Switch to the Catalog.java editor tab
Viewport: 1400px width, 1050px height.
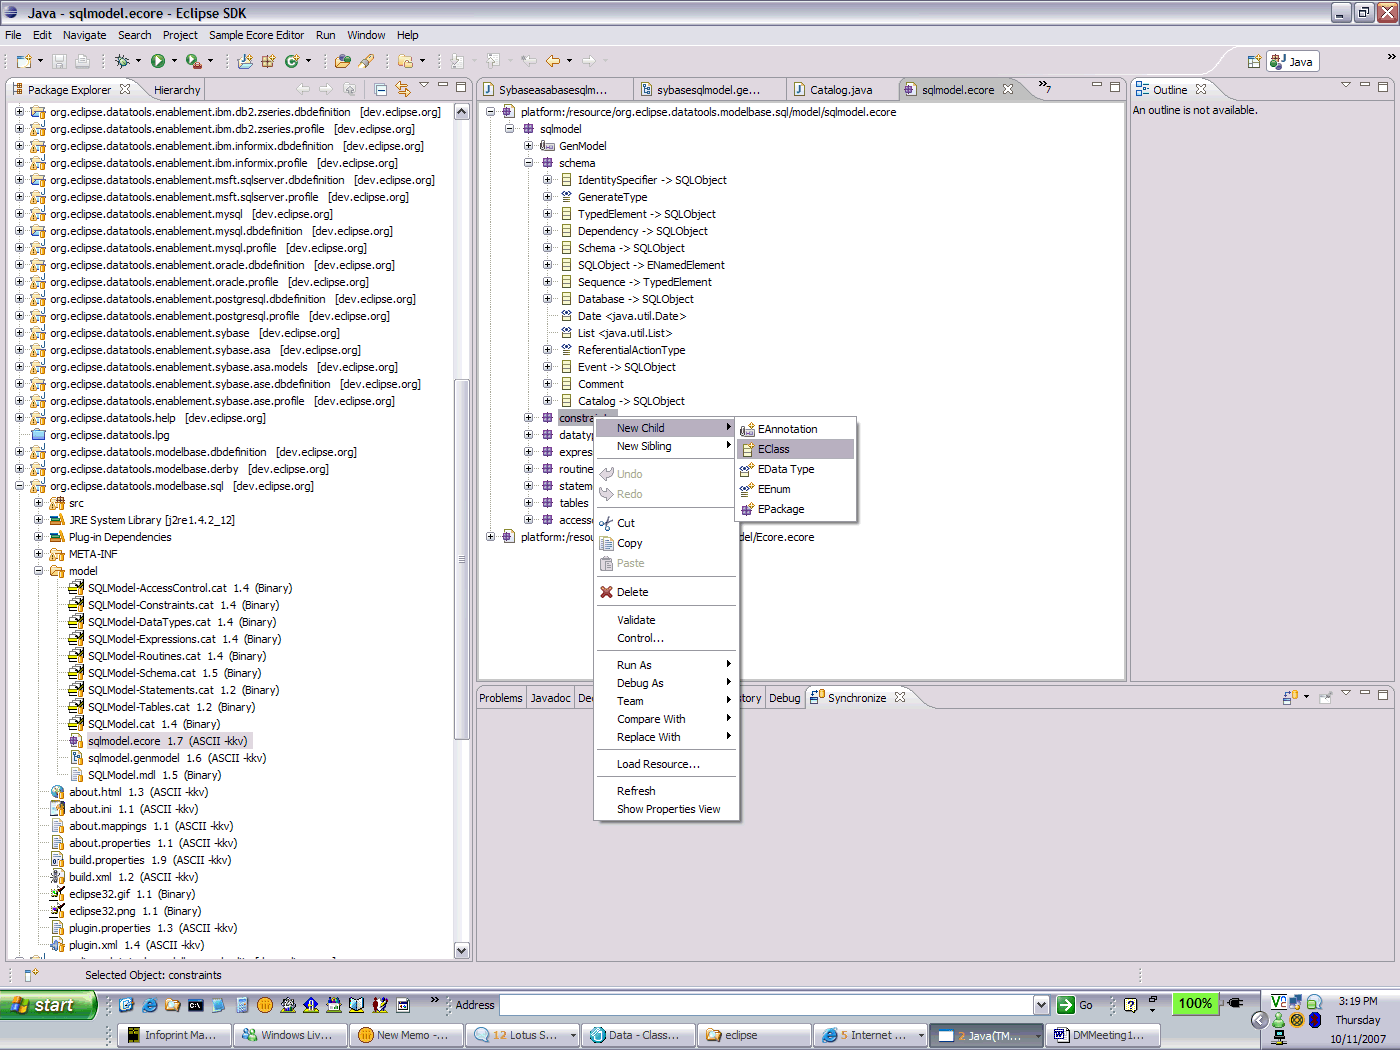[x=840, y=90]
